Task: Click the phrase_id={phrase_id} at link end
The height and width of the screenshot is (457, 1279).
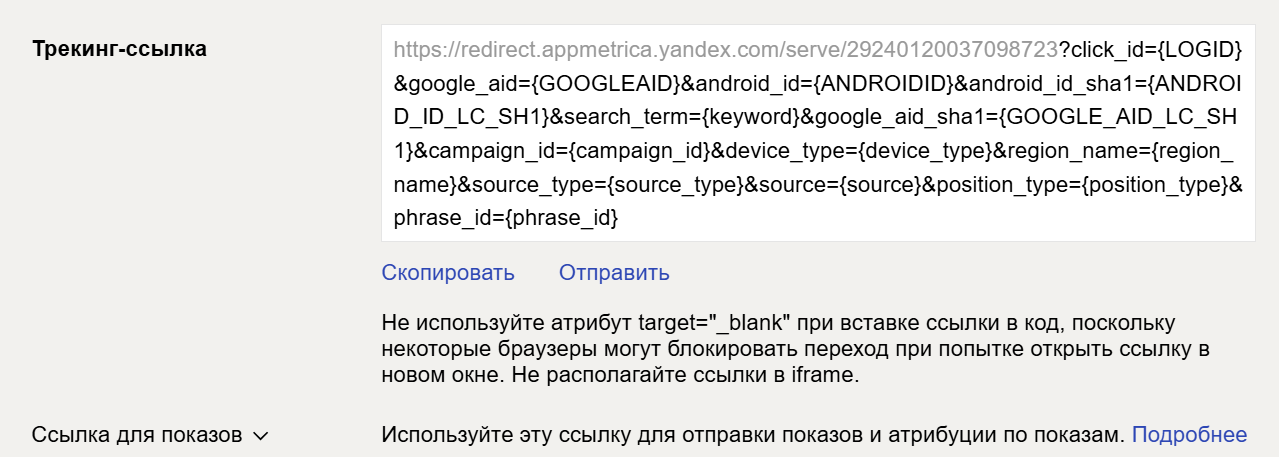Action: tap(506, 218)
